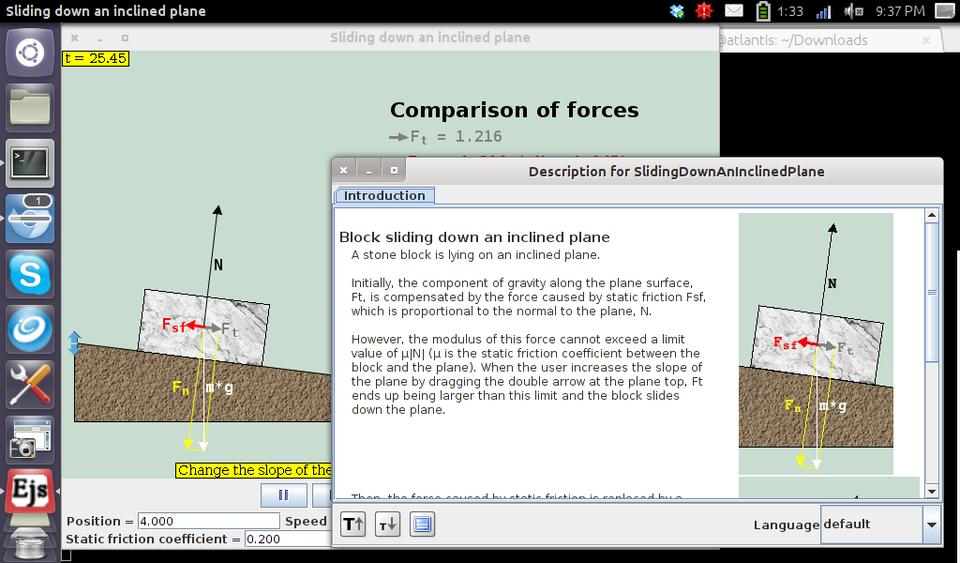The image size is (960, 563).
Task: Click the Dropbox tray icon
Action: click(677, 11)
